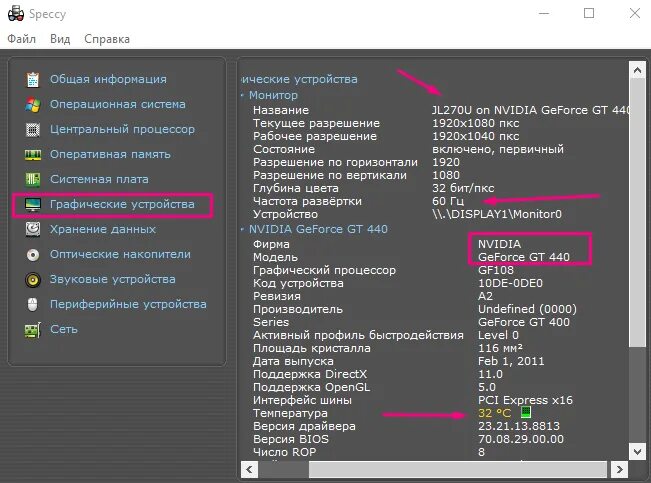651x483 pixels.
Task: Click the horizontal scrollbar thumb
Action: pos(458,469)
